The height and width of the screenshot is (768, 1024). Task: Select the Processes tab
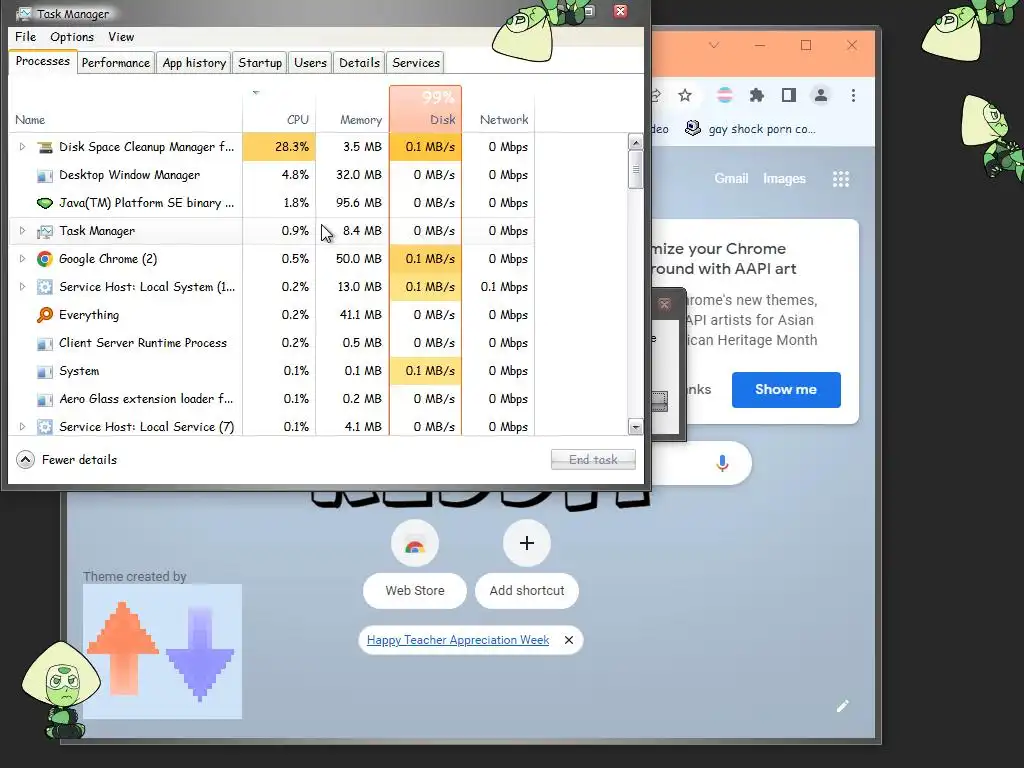(x=42, y=61)
